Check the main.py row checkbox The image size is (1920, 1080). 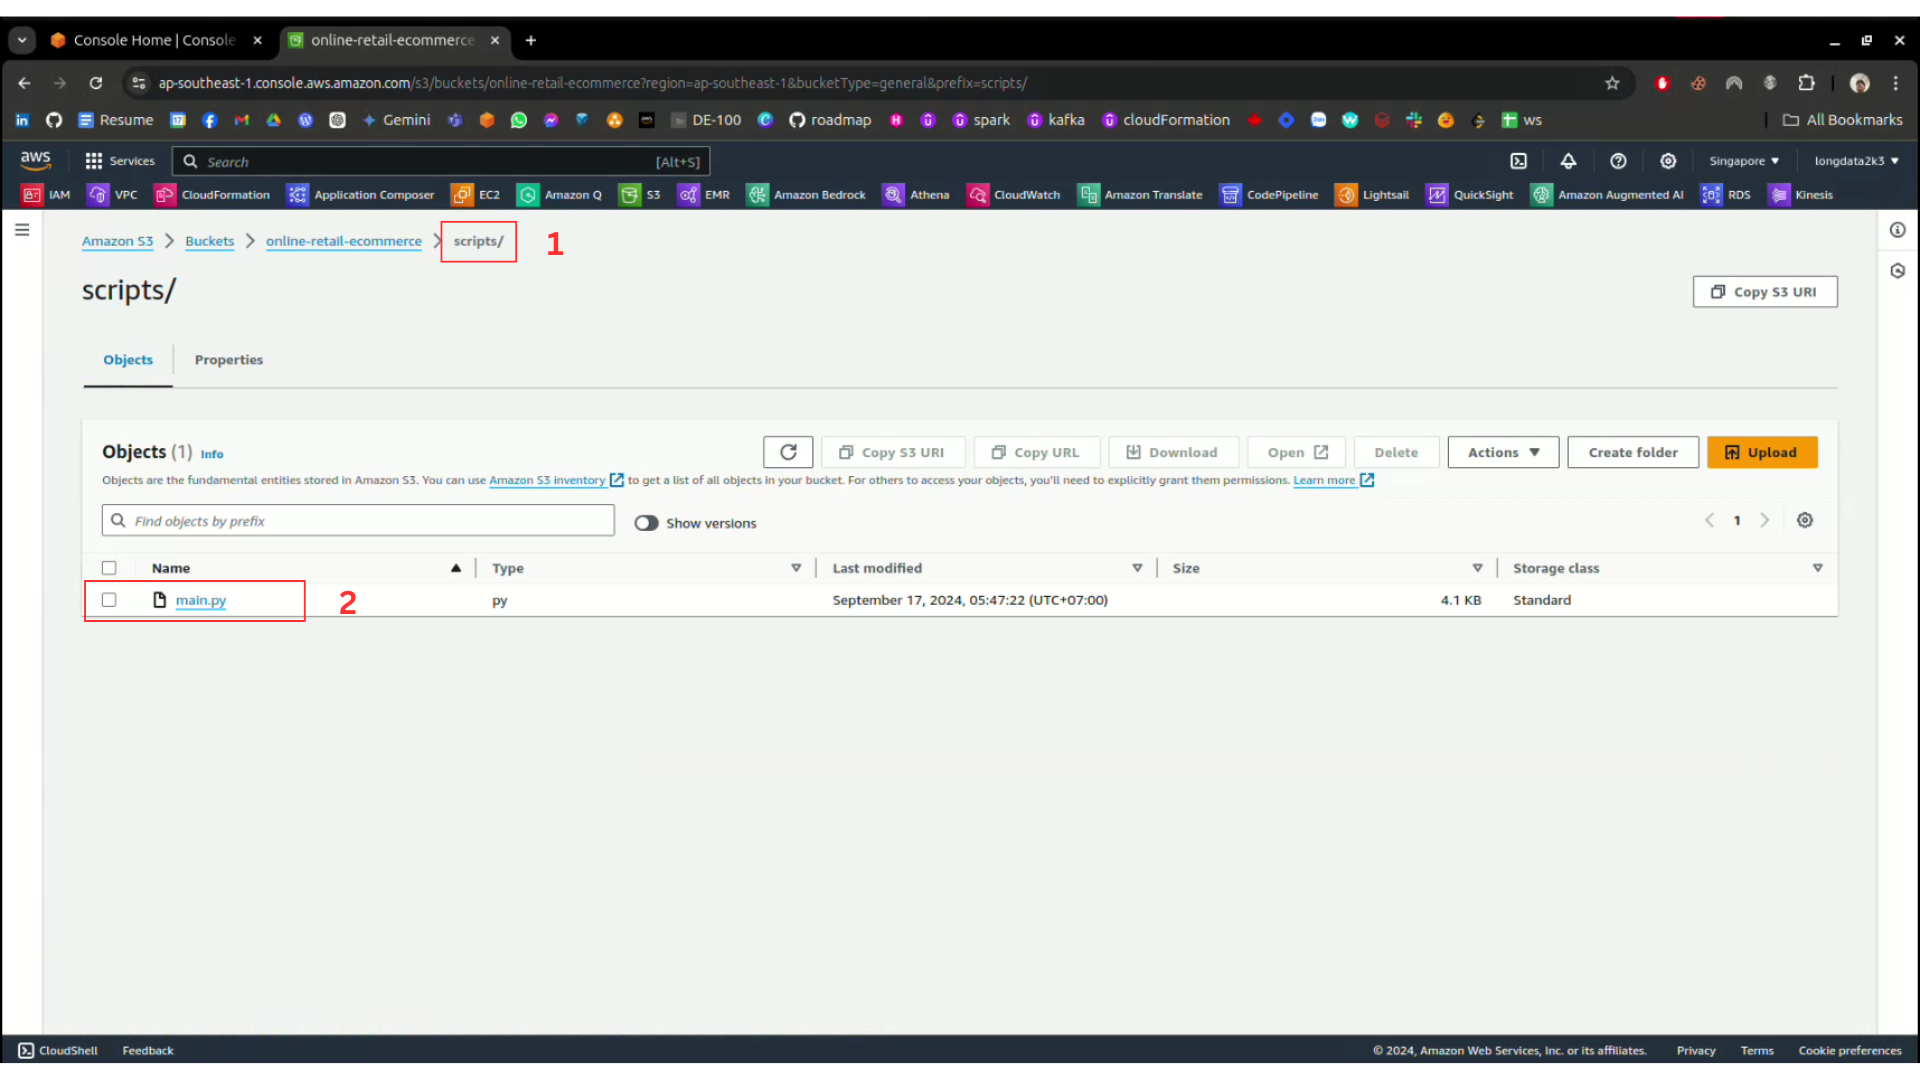109,600
